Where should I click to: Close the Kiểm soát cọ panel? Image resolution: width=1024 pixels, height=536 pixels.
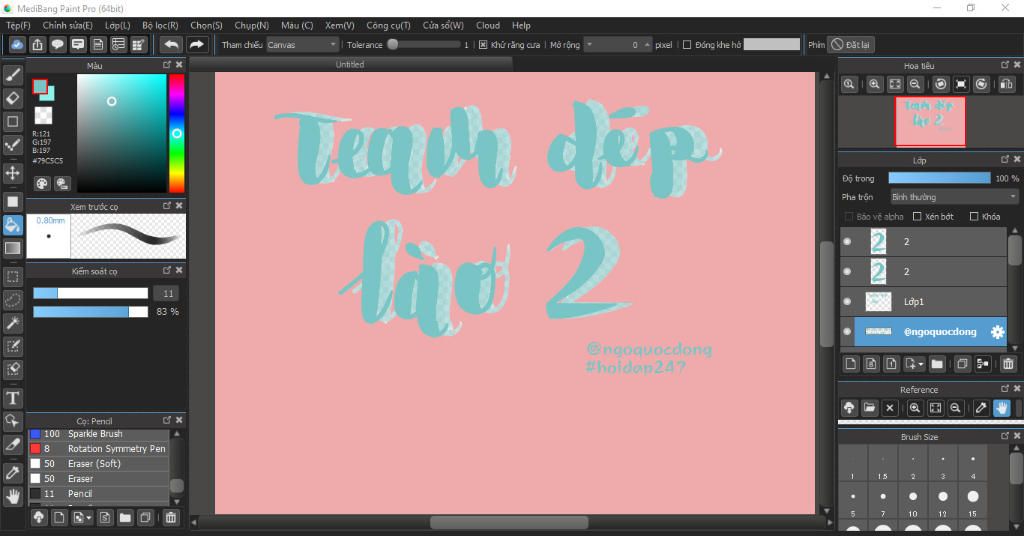179,270
